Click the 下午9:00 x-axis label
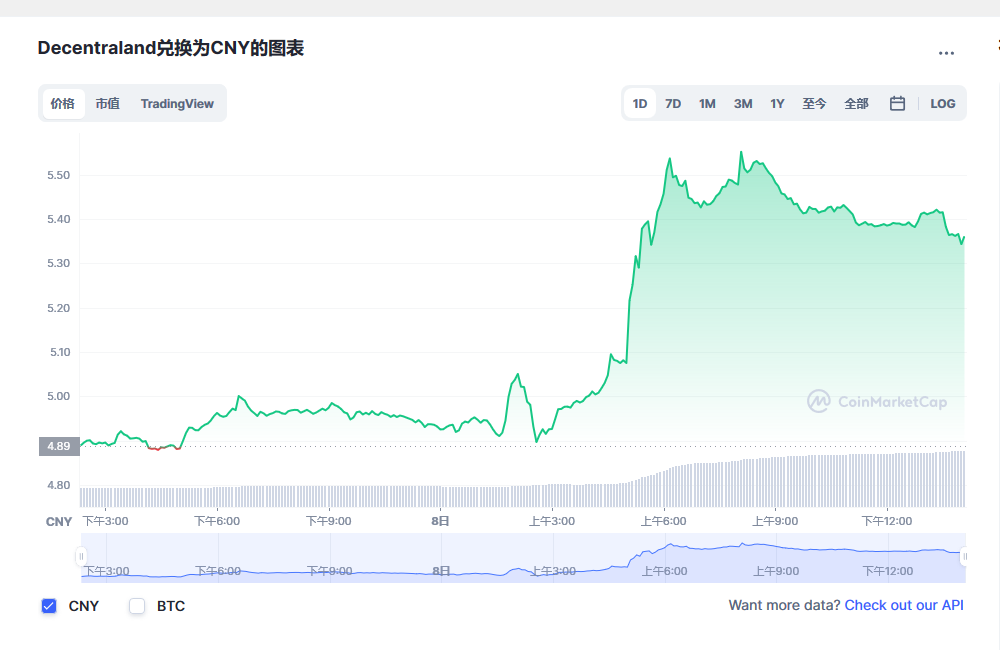 [x=328, y=521]
